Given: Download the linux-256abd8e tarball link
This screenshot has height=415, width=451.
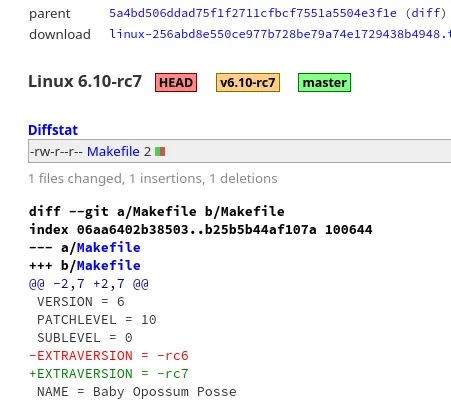Looking at the screenshot, I should [280, 34].
